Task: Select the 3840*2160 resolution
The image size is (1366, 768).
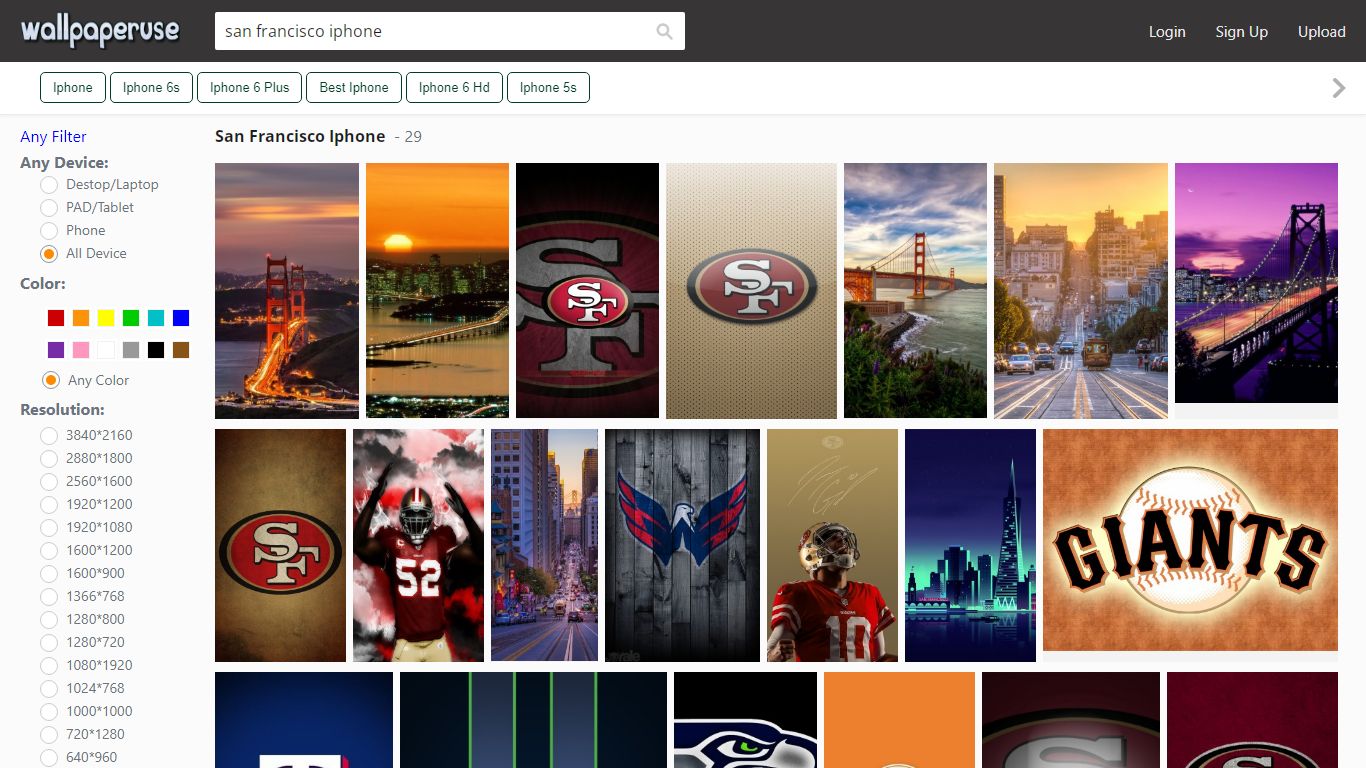Action: coord(49,435)
